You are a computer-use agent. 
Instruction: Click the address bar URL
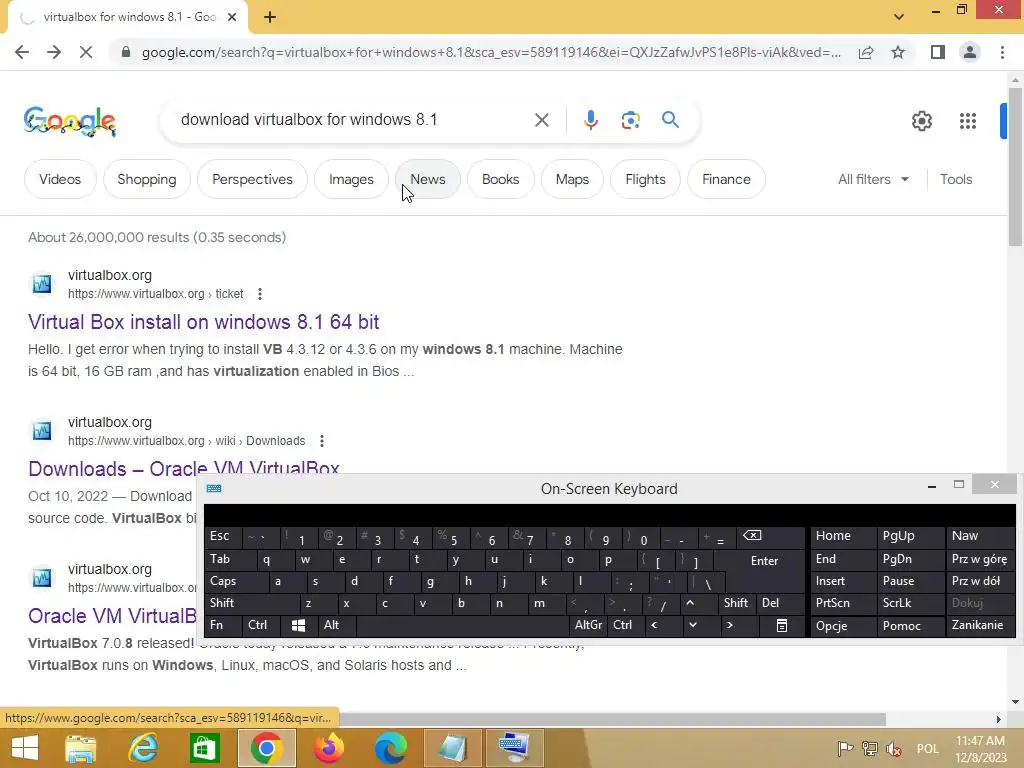tap(491, 52)
